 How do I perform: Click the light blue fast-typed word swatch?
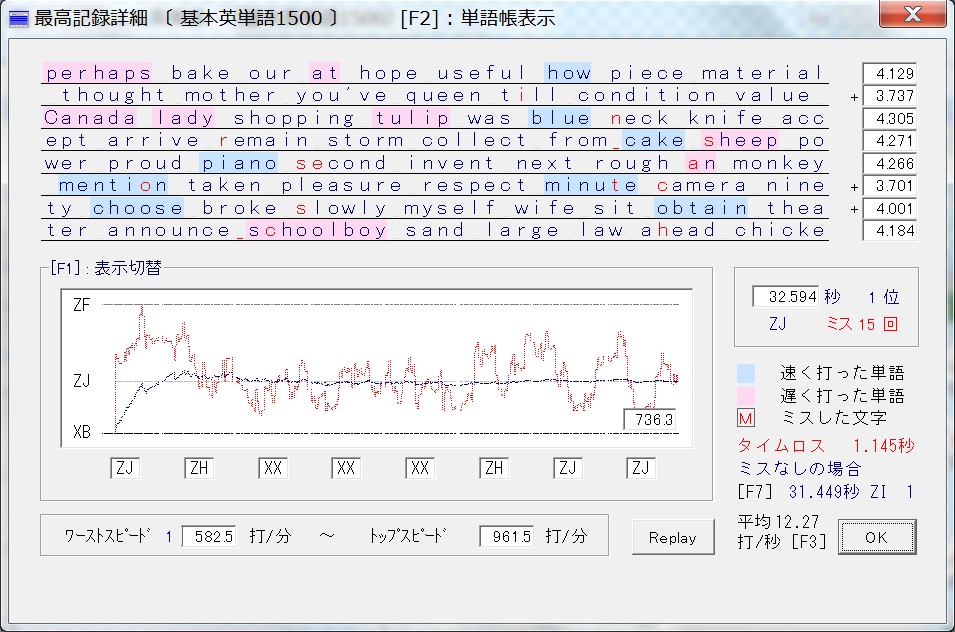click(746, 373)
